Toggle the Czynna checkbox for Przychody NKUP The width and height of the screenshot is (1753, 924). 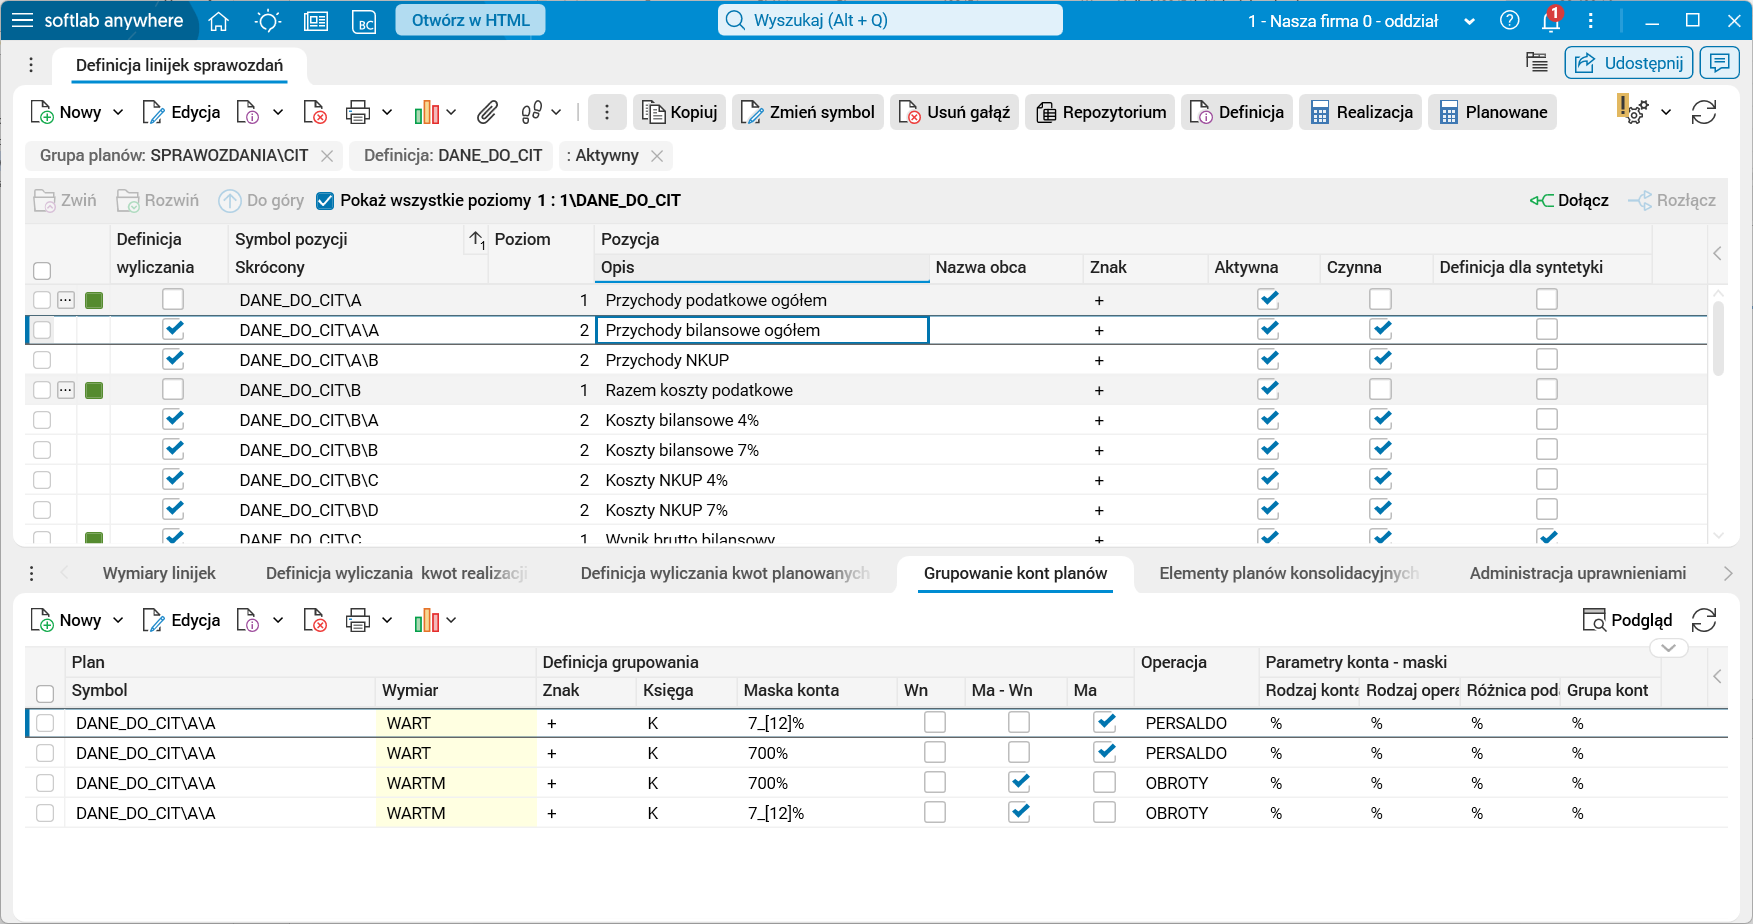(1381, 360)
